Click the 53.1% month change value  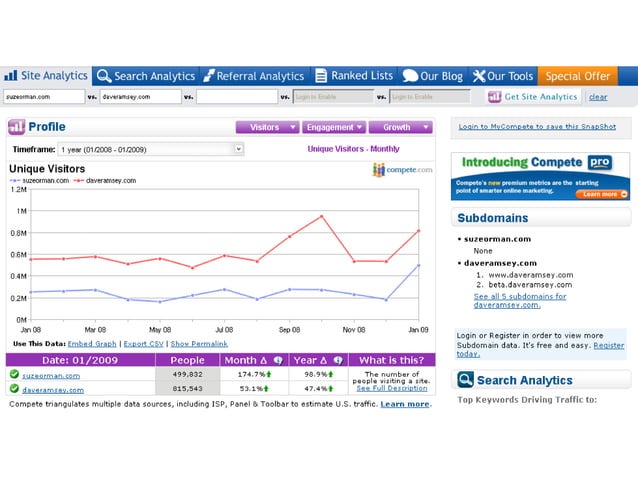pos(251,389)
